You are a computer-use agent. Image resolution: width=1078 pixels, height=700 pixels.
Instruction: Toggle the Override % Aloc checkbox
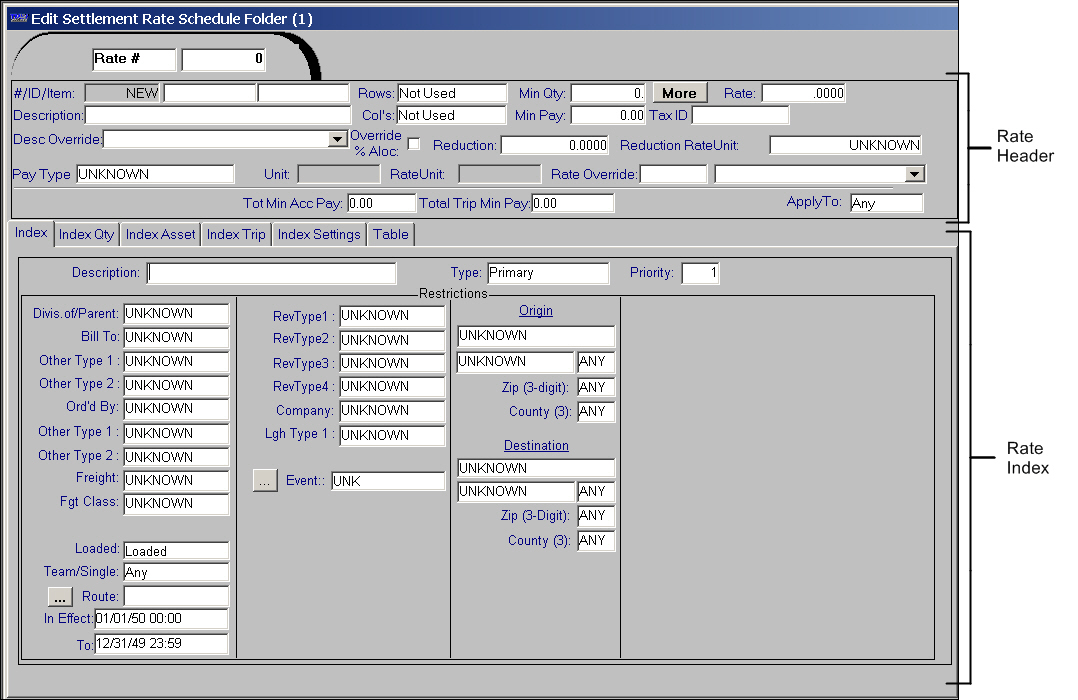(x=414, y=144)
